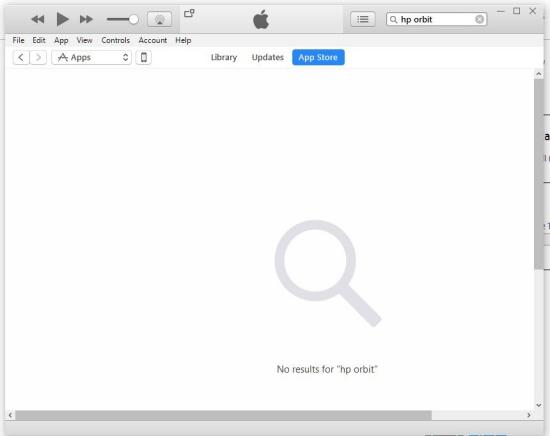Go back with the back arrow button

[x=21, y=58]
